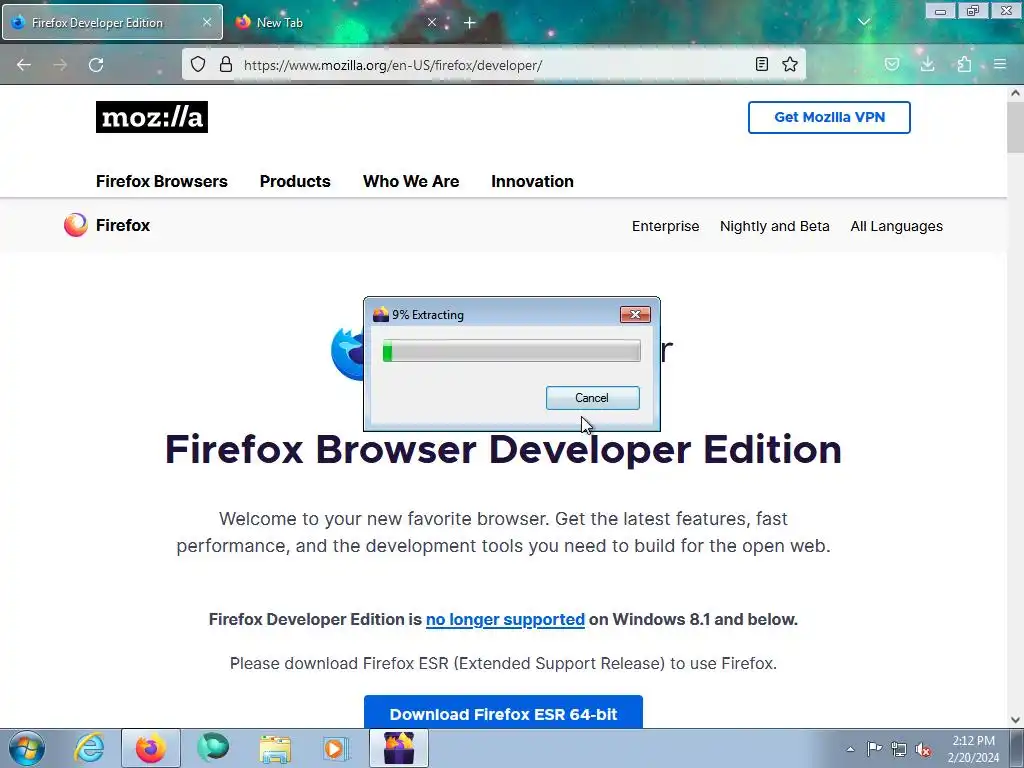1024x768 pixels.
Task: Open the Innovation menu
Action: (x=532, y=182)
